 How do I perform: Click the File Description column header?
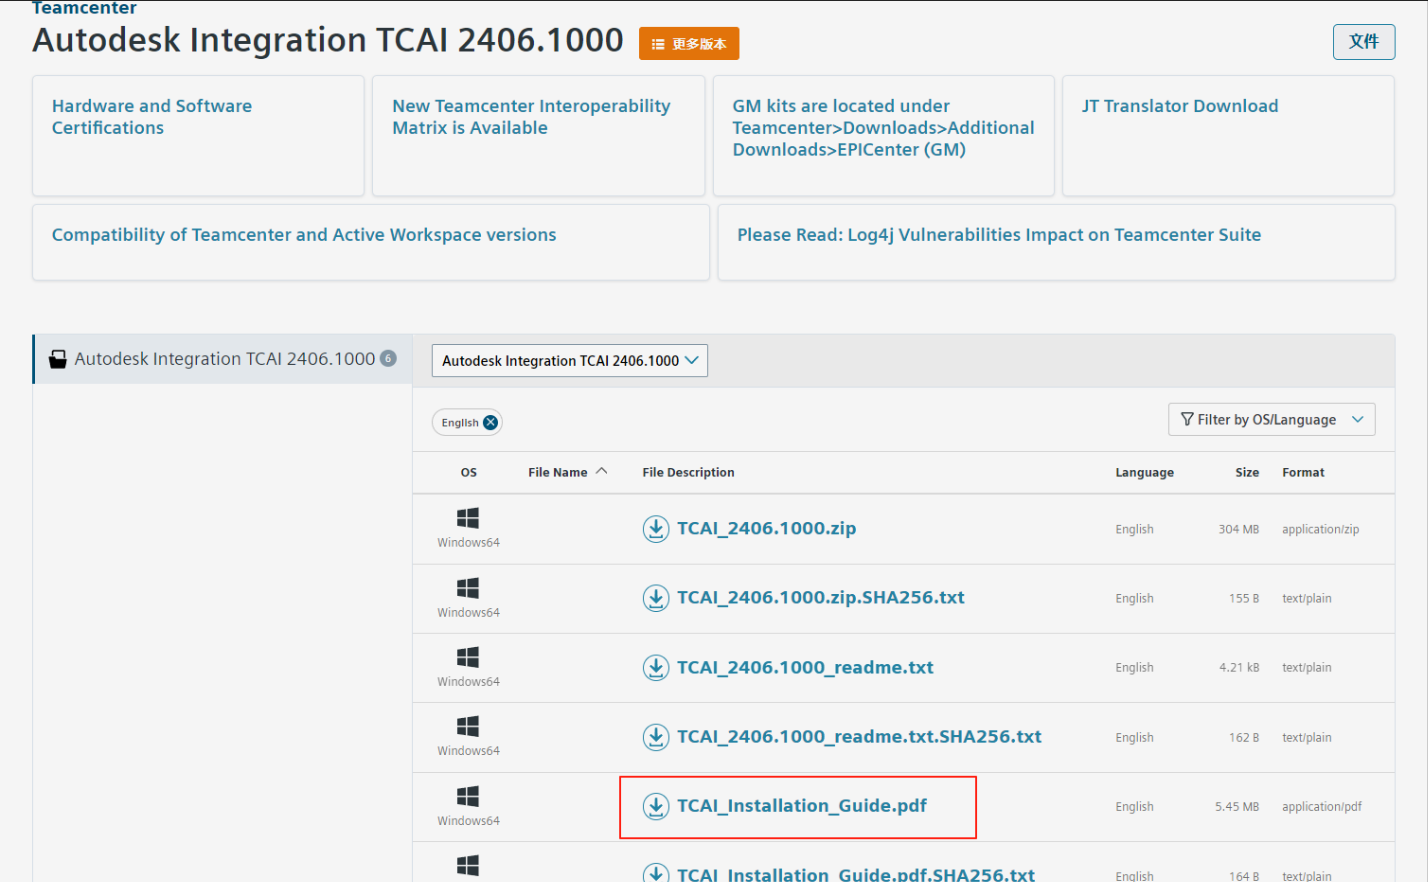(x=688, y=472)
